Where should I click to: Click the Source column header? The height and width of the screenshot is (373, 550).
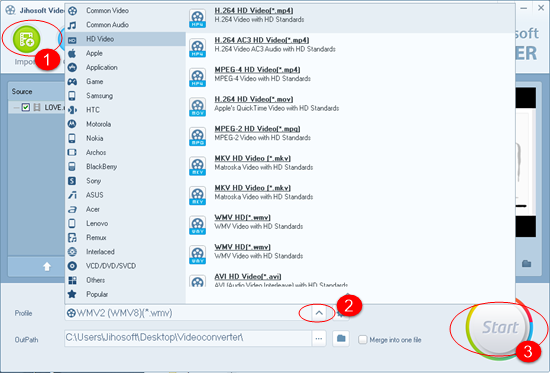click(x=36, y=92)
